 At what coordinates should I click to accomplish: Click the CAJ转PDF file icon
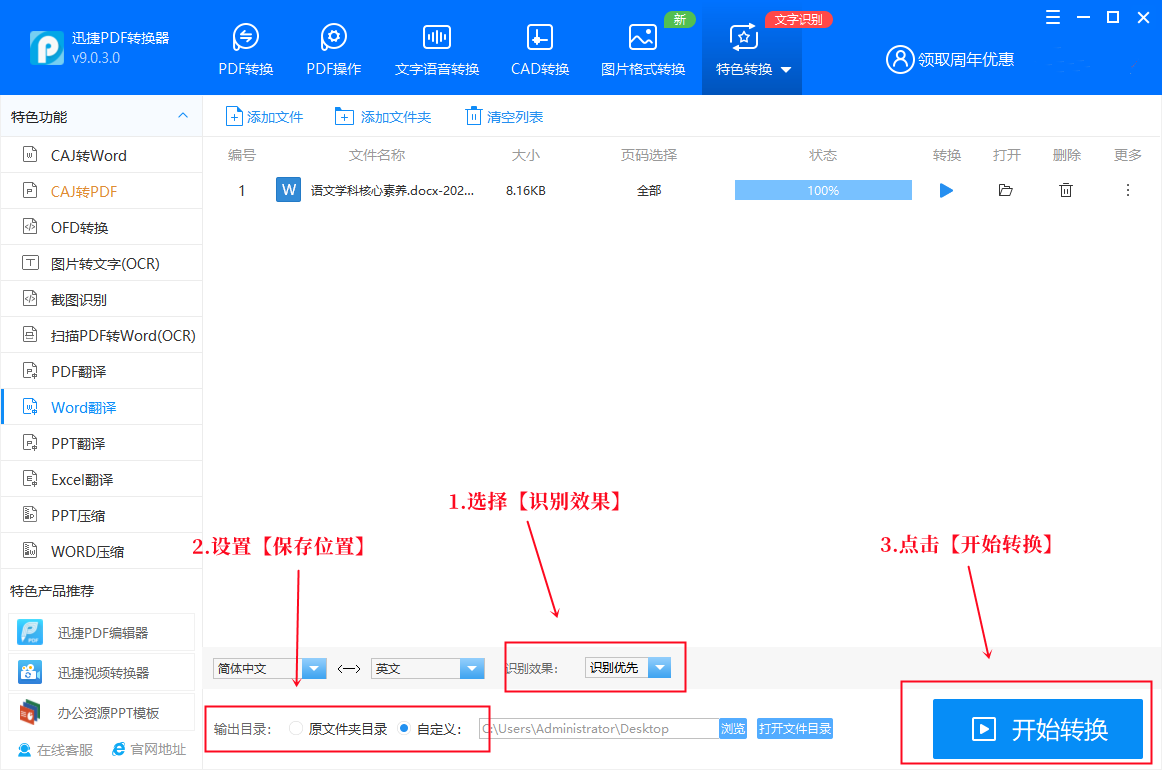[x=30, y=191]
